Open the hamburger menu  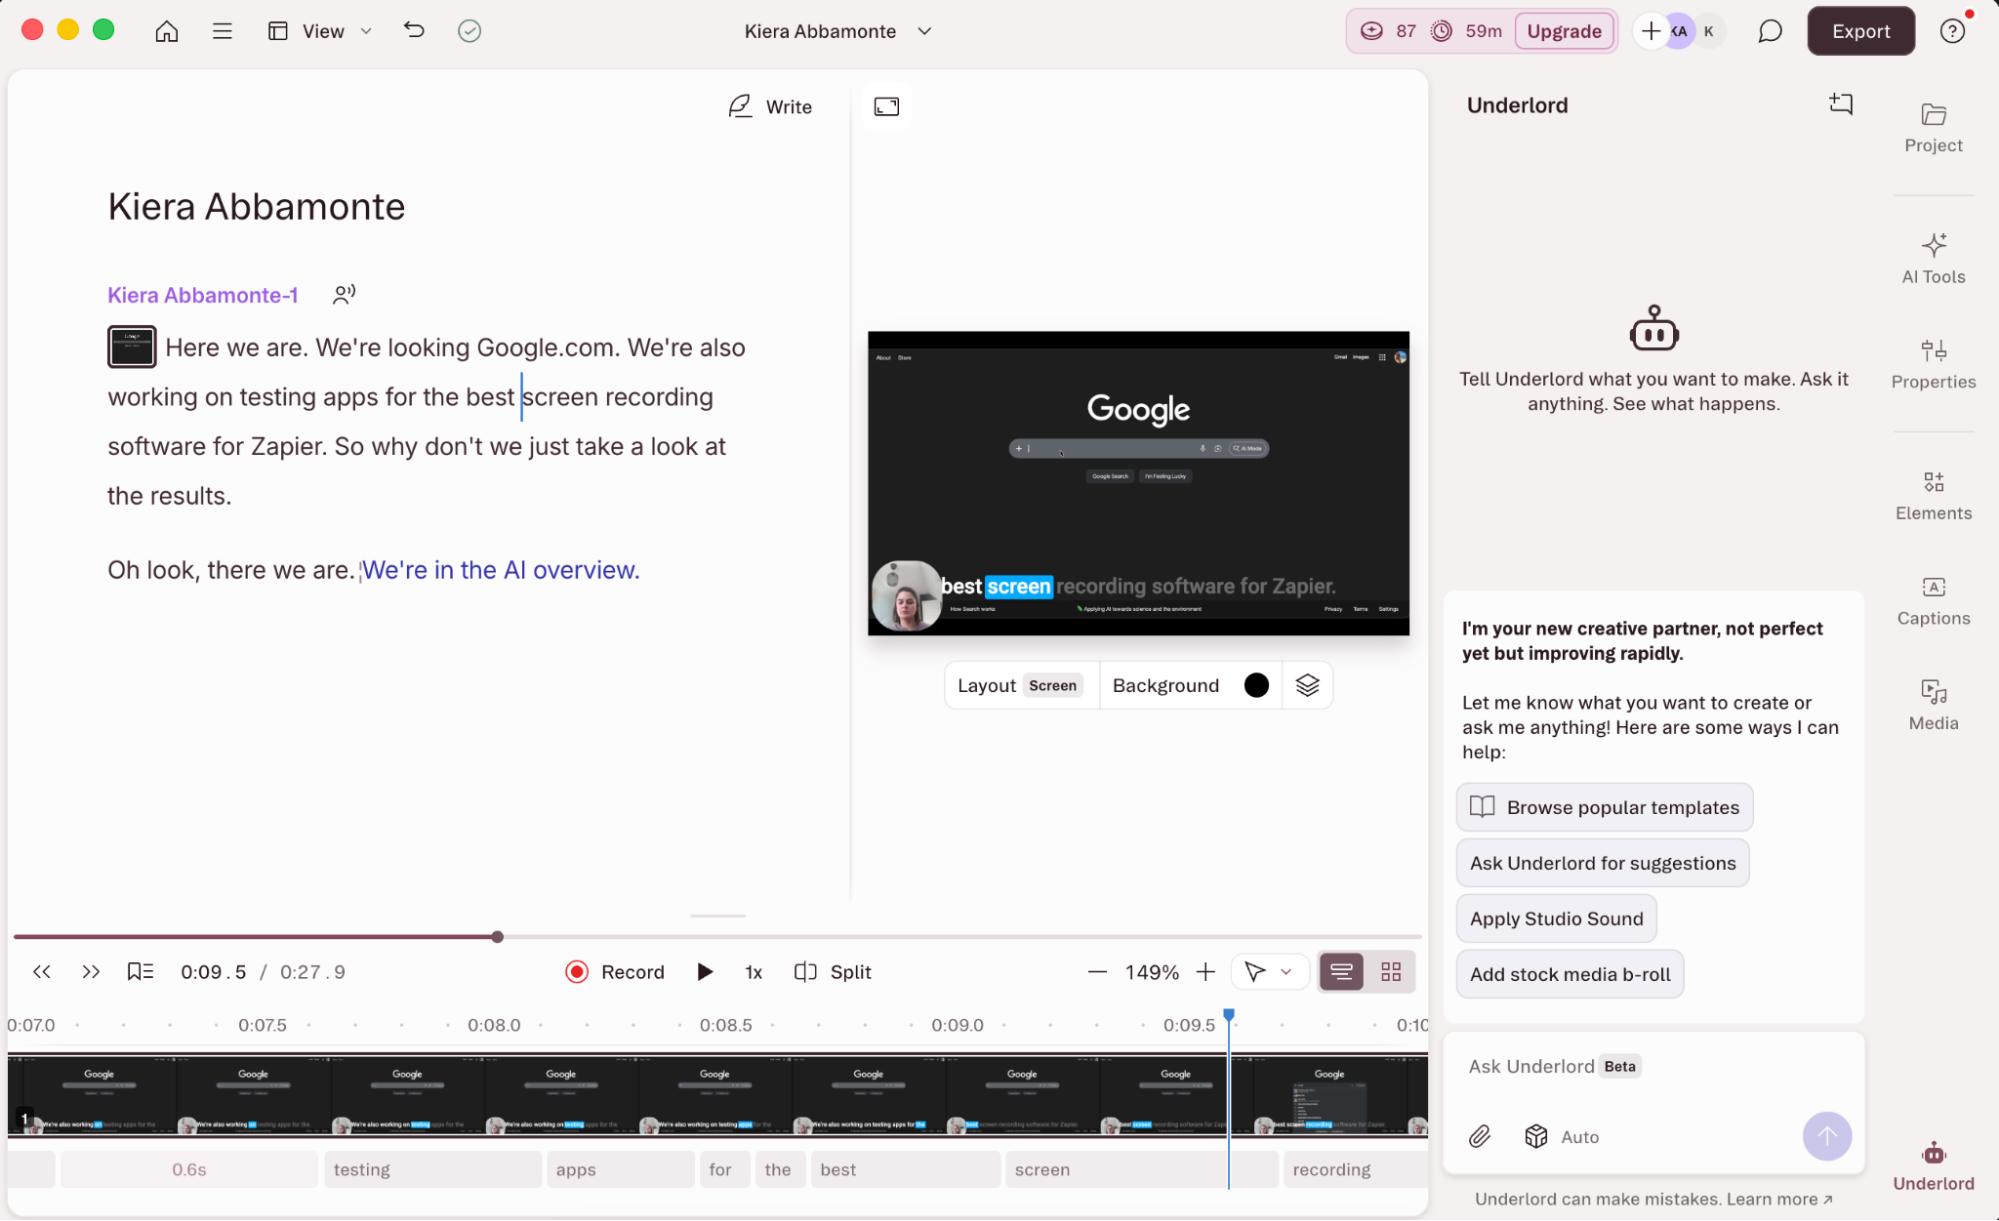pyautogui.click(x=221, y=31)
